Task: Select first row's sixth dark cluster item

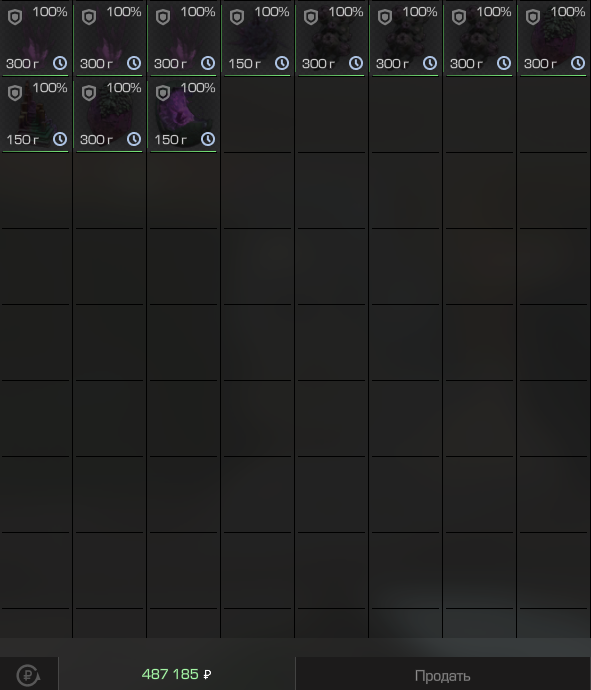Action: point(405,38)
